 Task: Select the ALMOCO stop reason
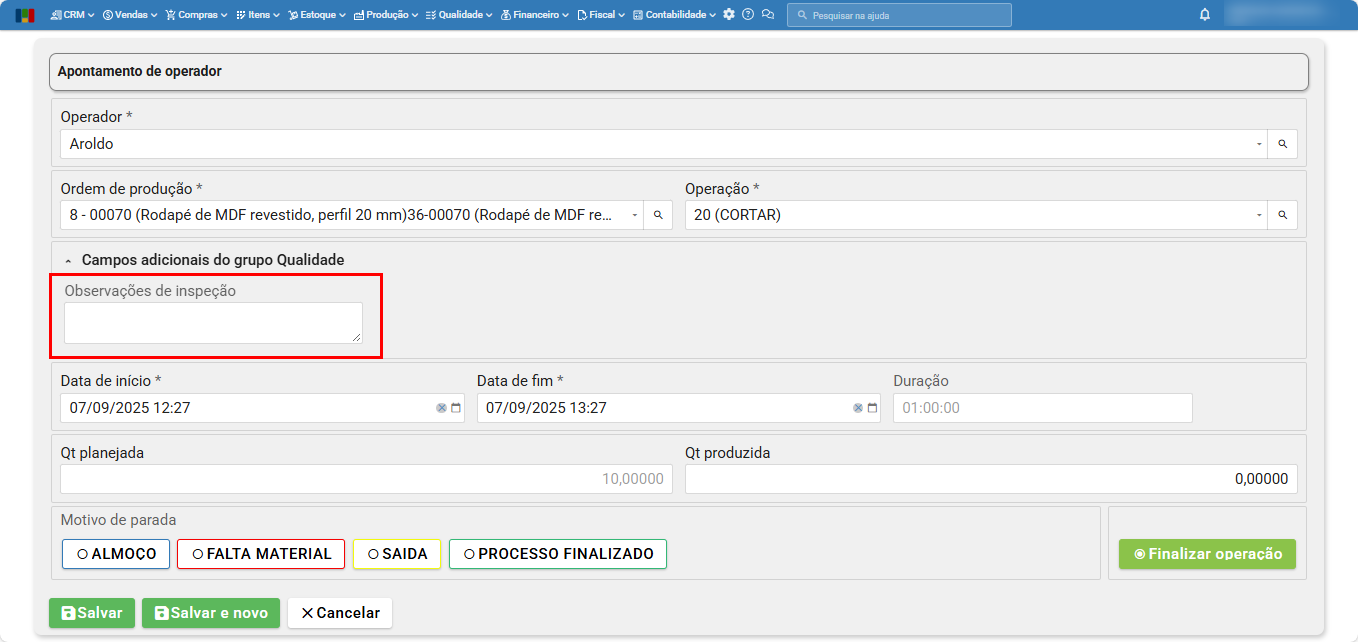click(116, 554)
